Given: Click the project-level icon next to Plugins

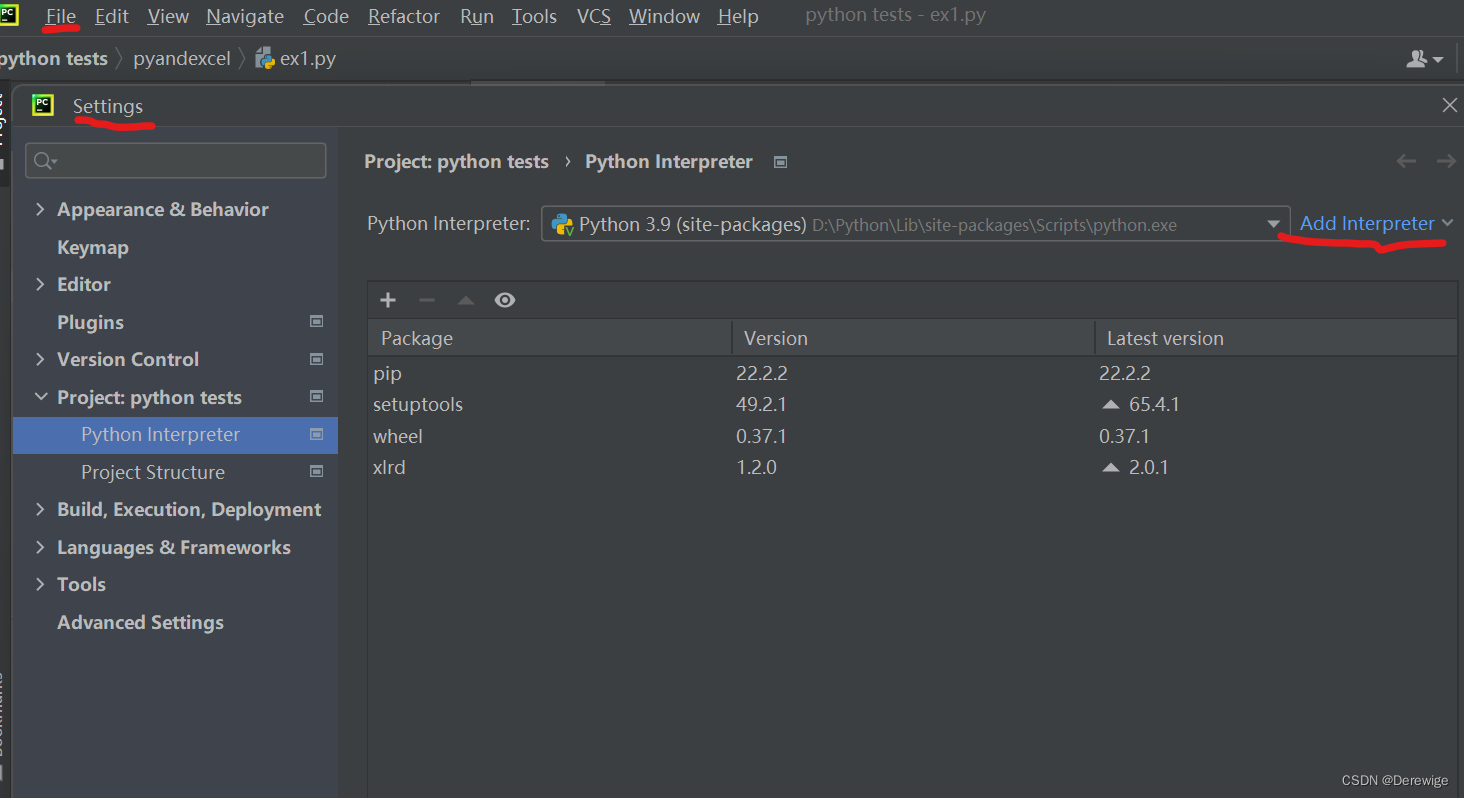Looking at the screenshot, I should pos(317,321).
